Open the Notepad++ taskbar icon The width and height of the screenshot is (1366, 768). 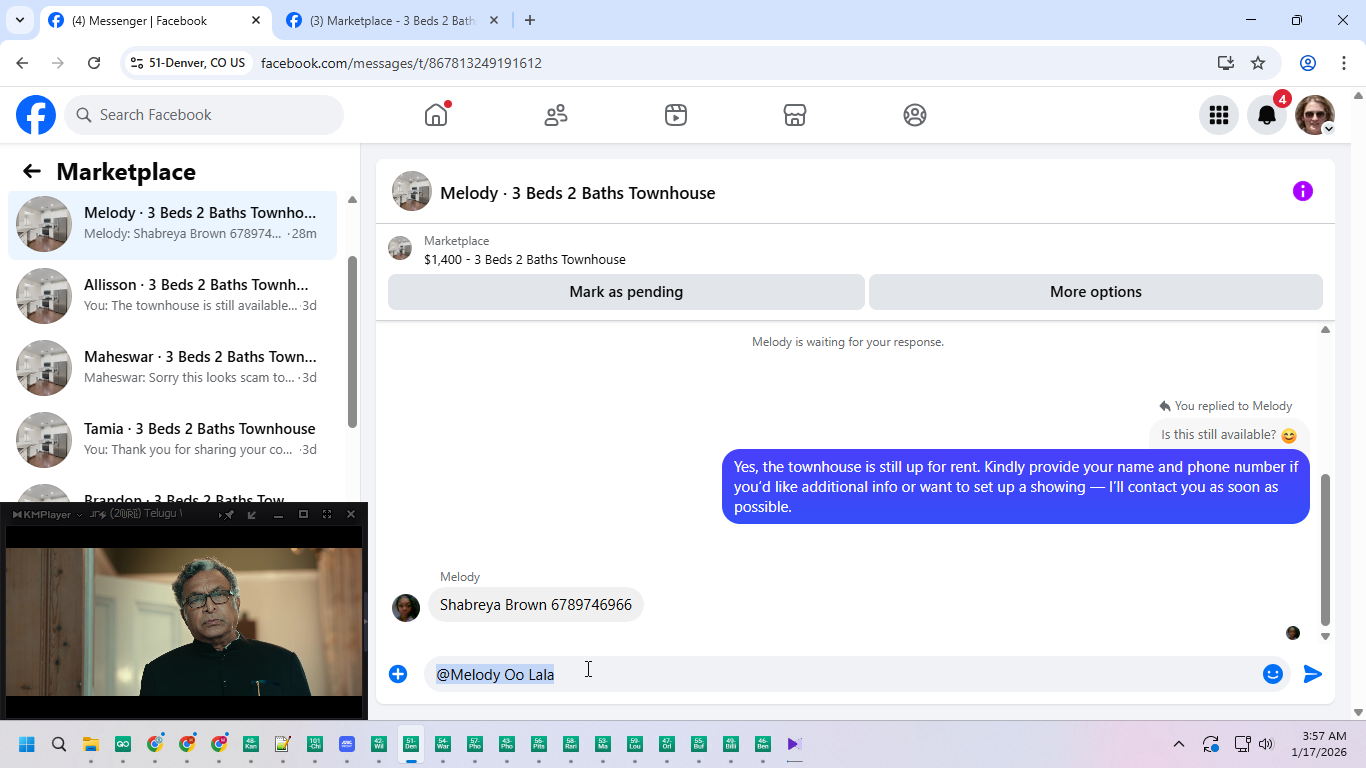pyautogui.click(x=283, y=744)
